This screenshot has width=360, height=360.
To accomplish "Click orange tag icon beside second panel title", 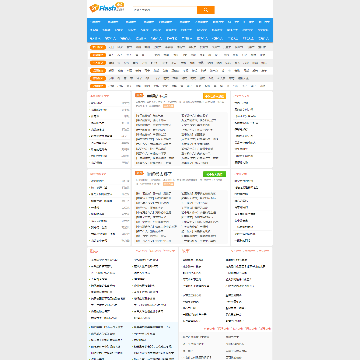I will coord(139,173).
